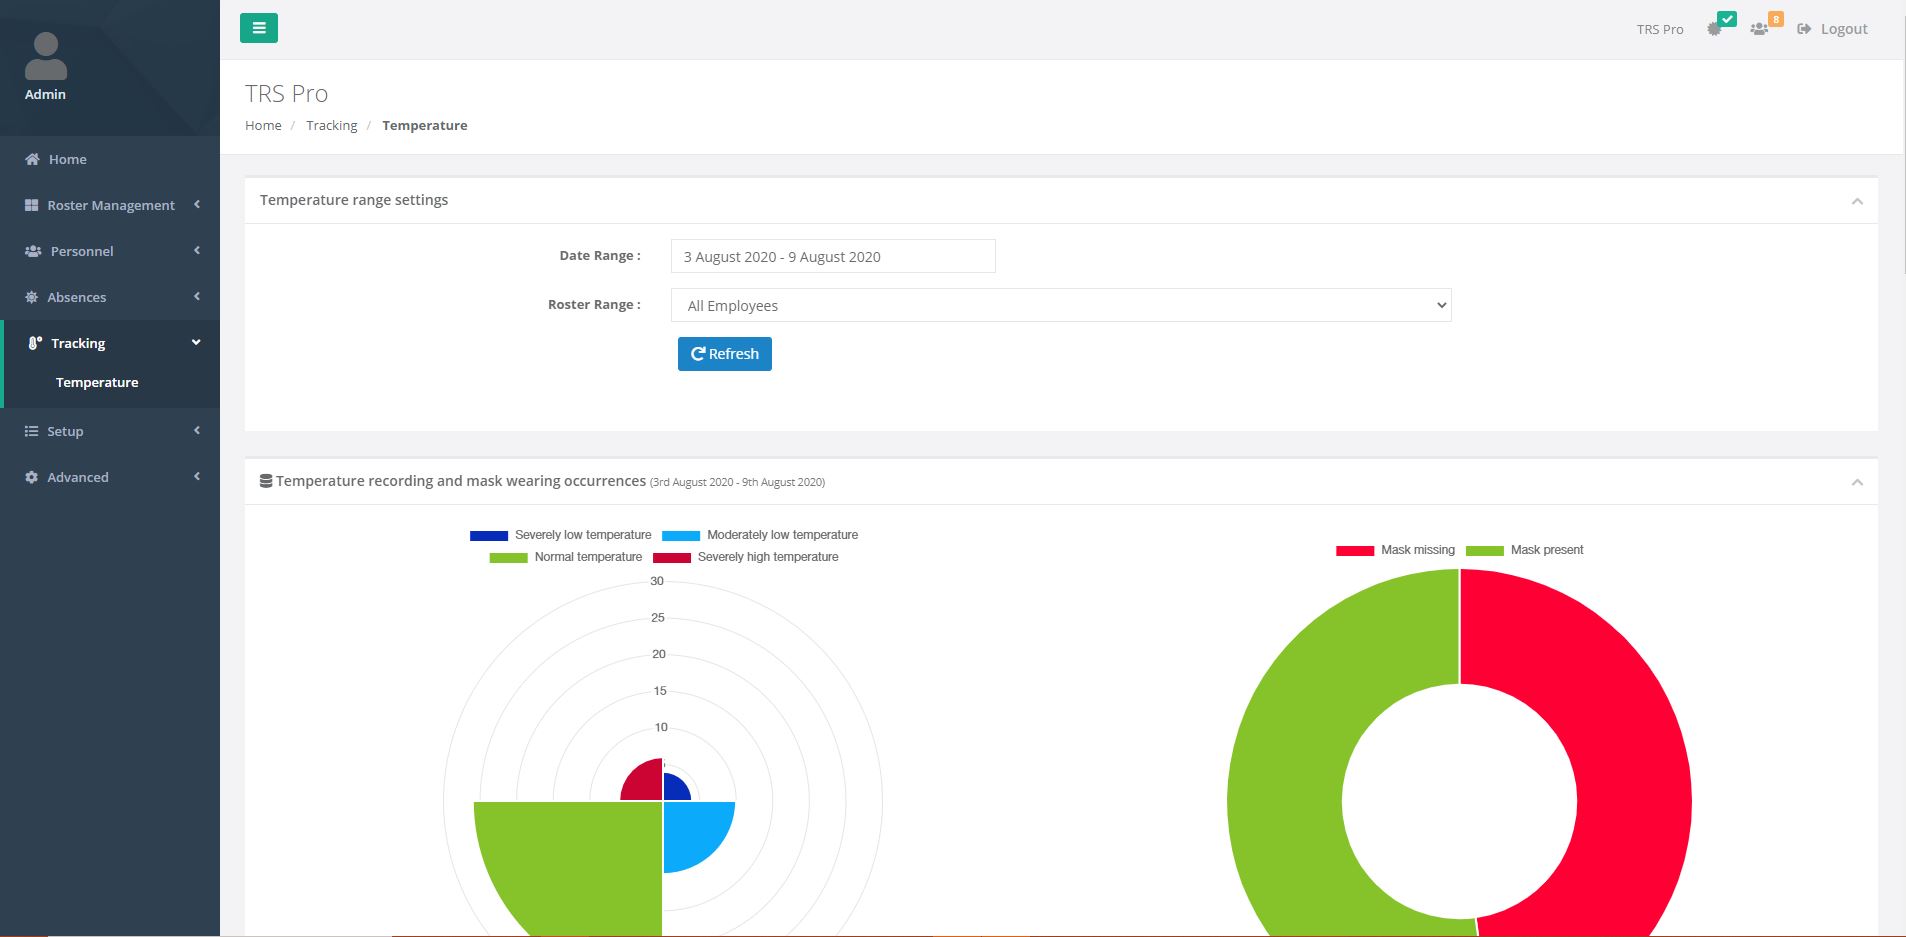
Task: Expand the Setup menu chevron
Action: click(197, 430)
